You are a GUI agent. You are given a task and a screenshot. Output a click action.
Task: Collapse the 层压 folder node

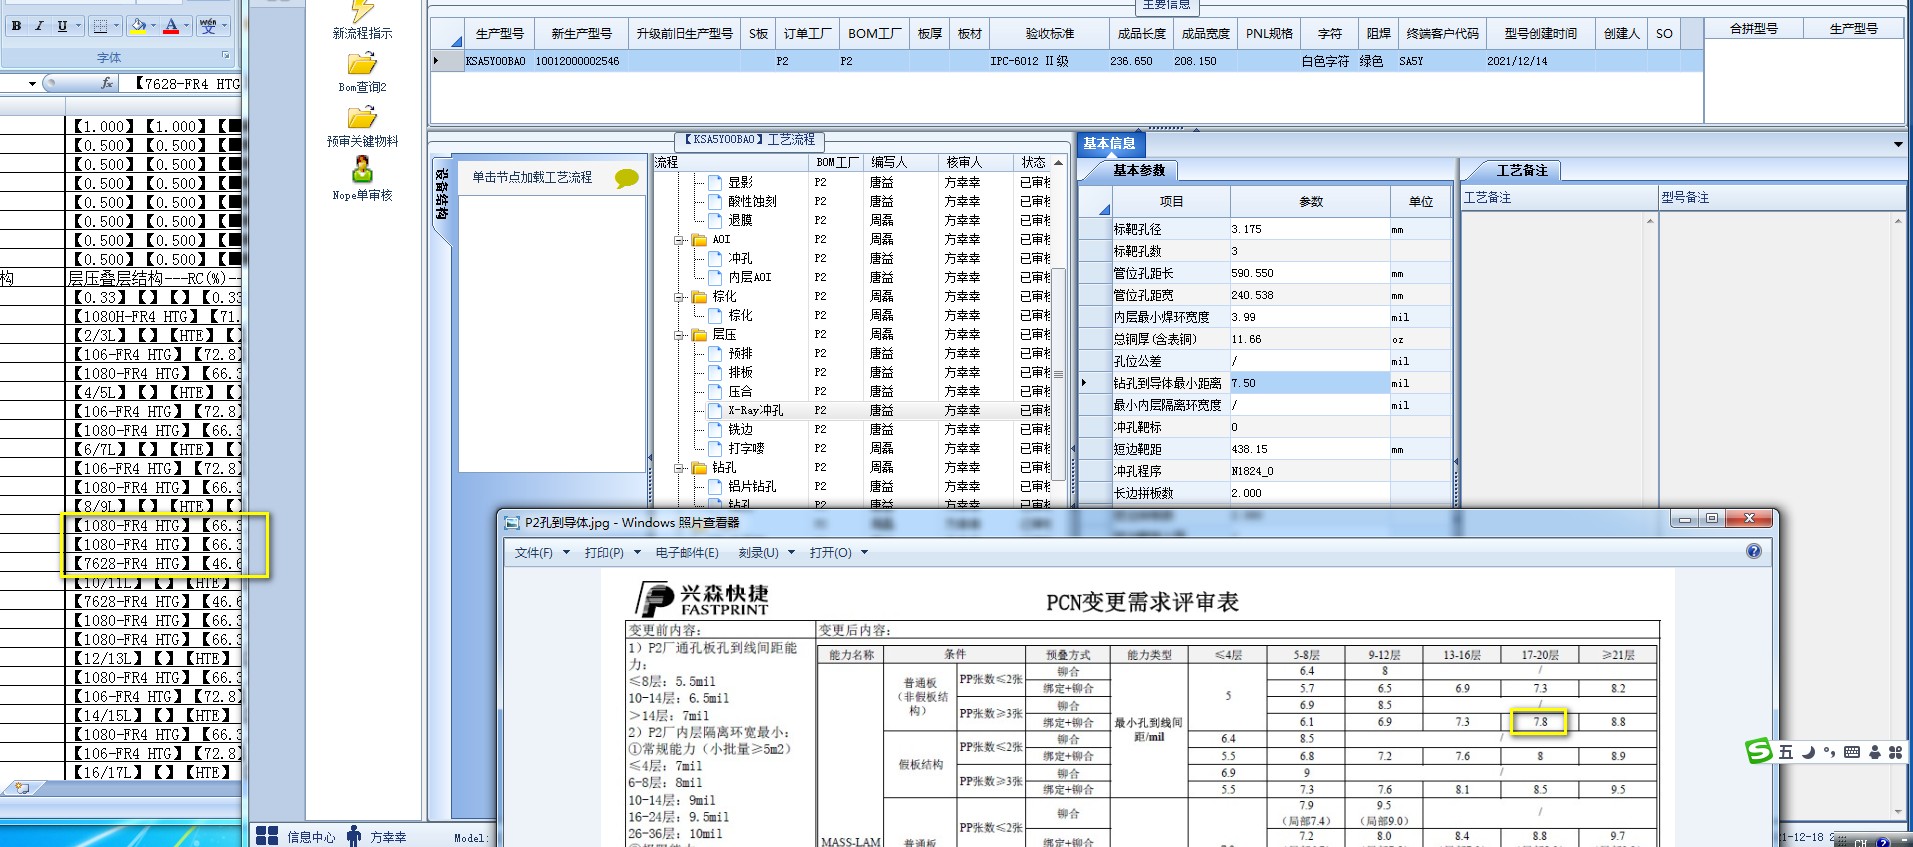pyautogui.click(x=679, y=335)
